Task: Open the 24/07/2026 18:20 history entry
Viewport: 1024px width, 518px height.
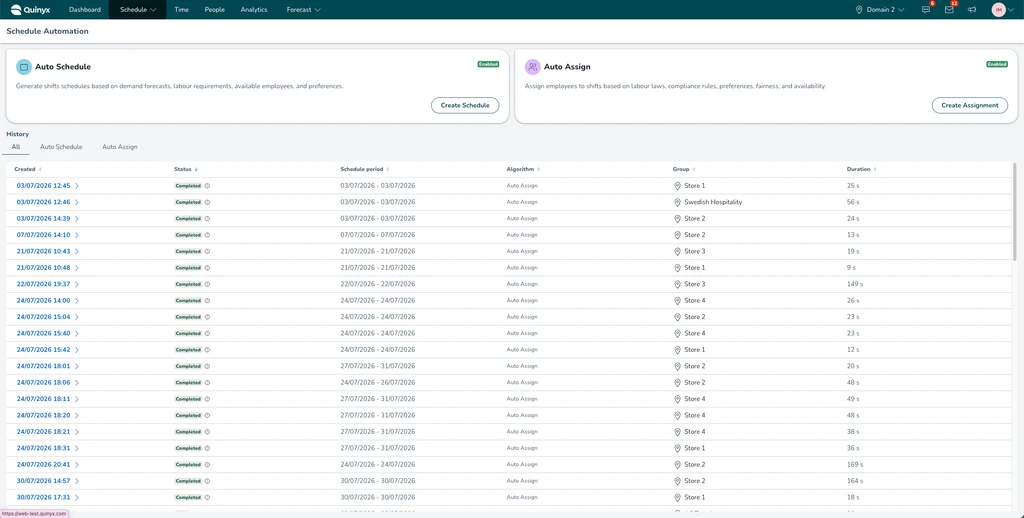Action: click(x=44, y=415)
